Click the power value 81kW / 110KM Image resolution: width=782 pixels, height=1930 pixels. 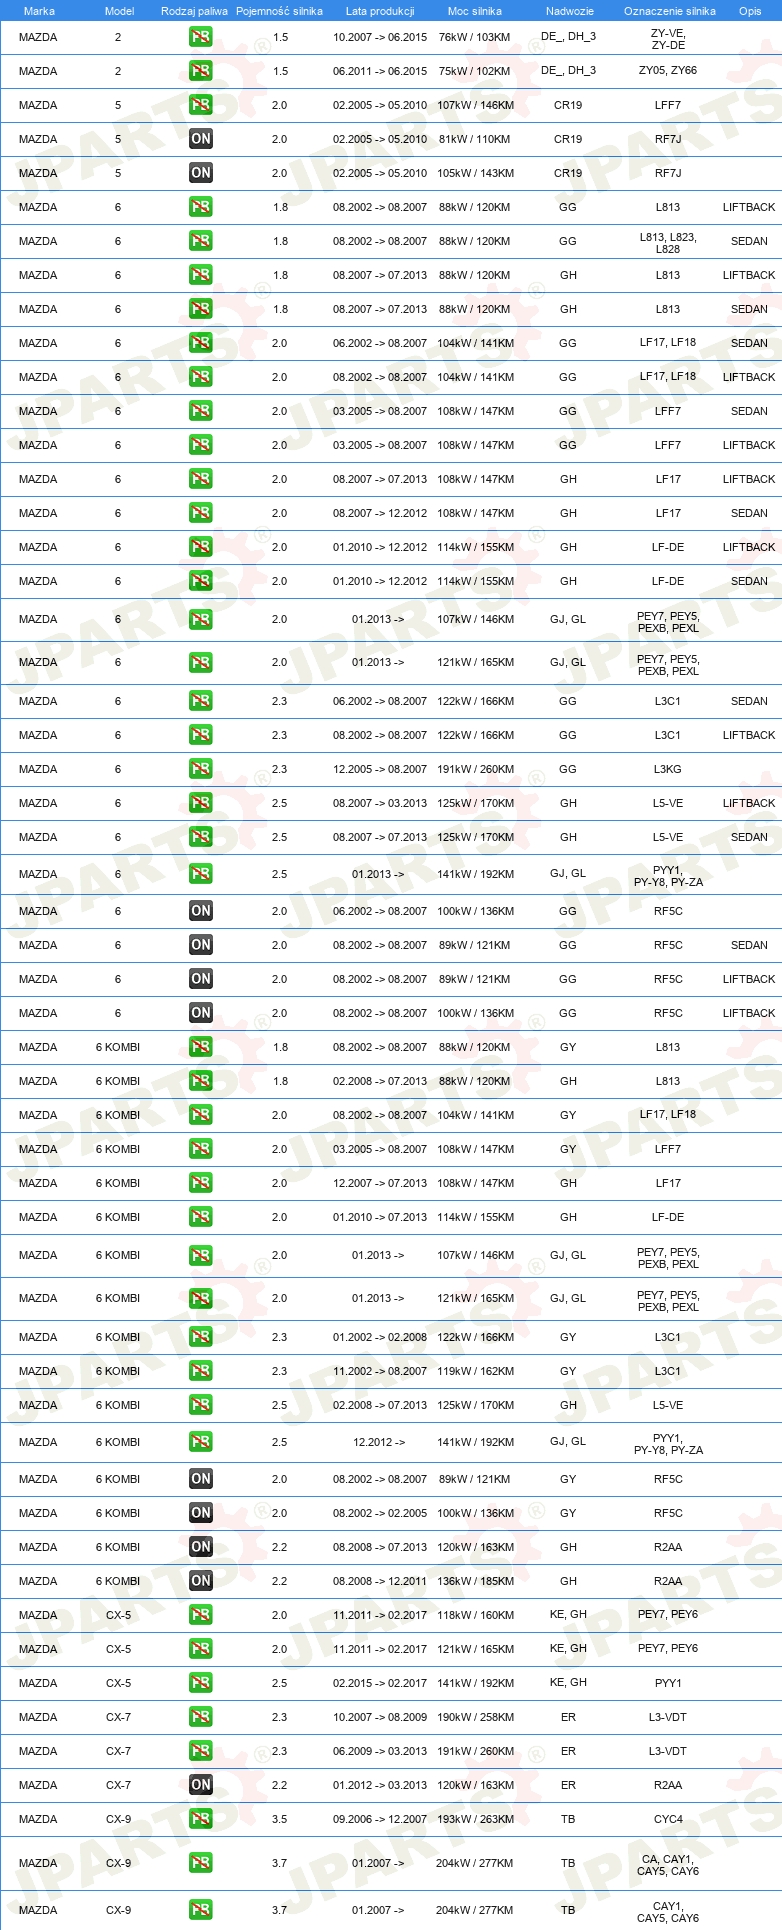coord(475,139)
